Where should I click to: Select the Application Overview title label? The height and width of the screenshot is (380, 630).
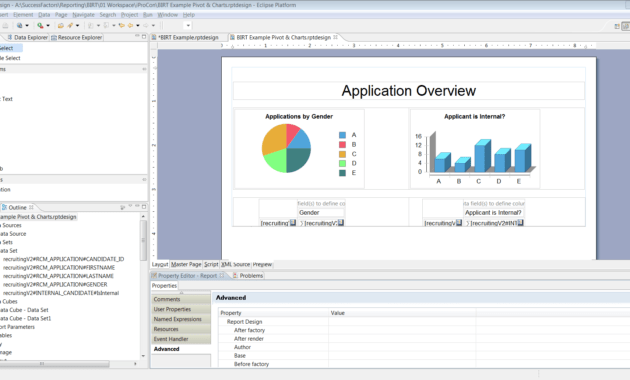point(409,91)
